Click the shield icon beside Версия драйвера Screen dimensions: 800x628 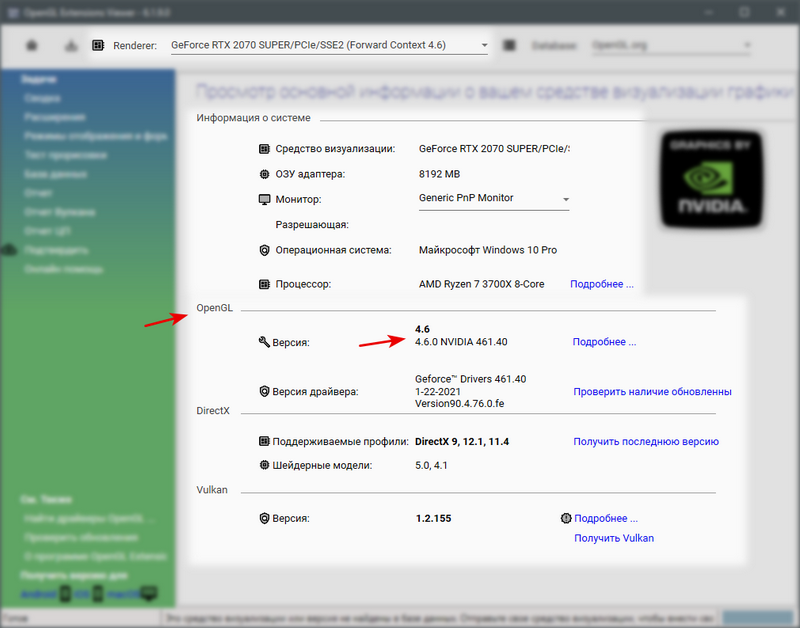click(264, 391)
